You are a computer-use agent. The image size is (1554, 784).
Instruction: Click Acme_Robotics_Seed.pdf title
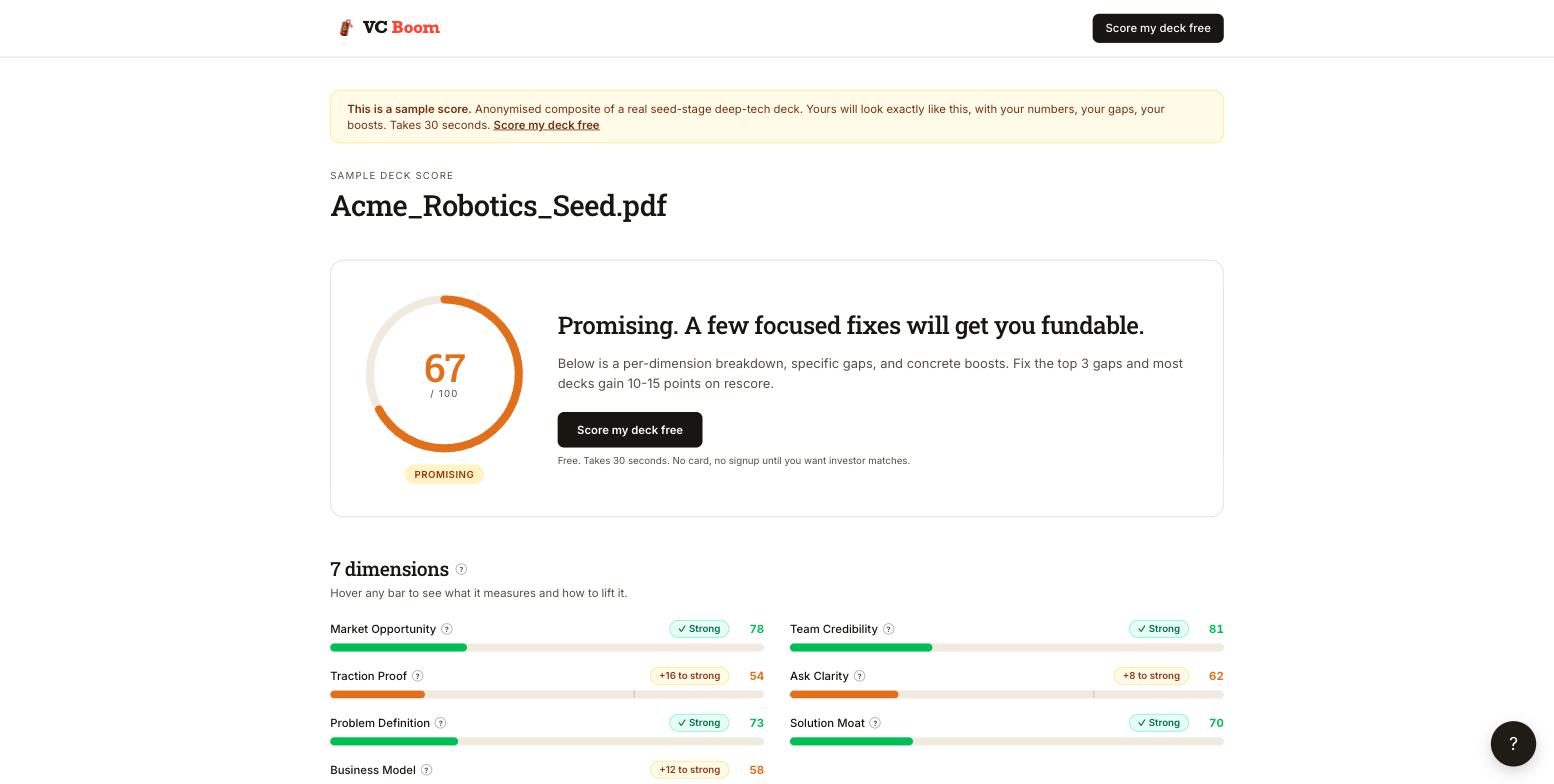click(x=498, y=206)
